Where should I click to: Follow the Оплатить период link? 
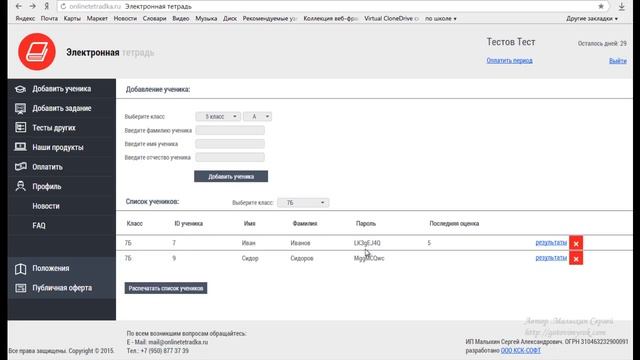[x=509, y=61]
